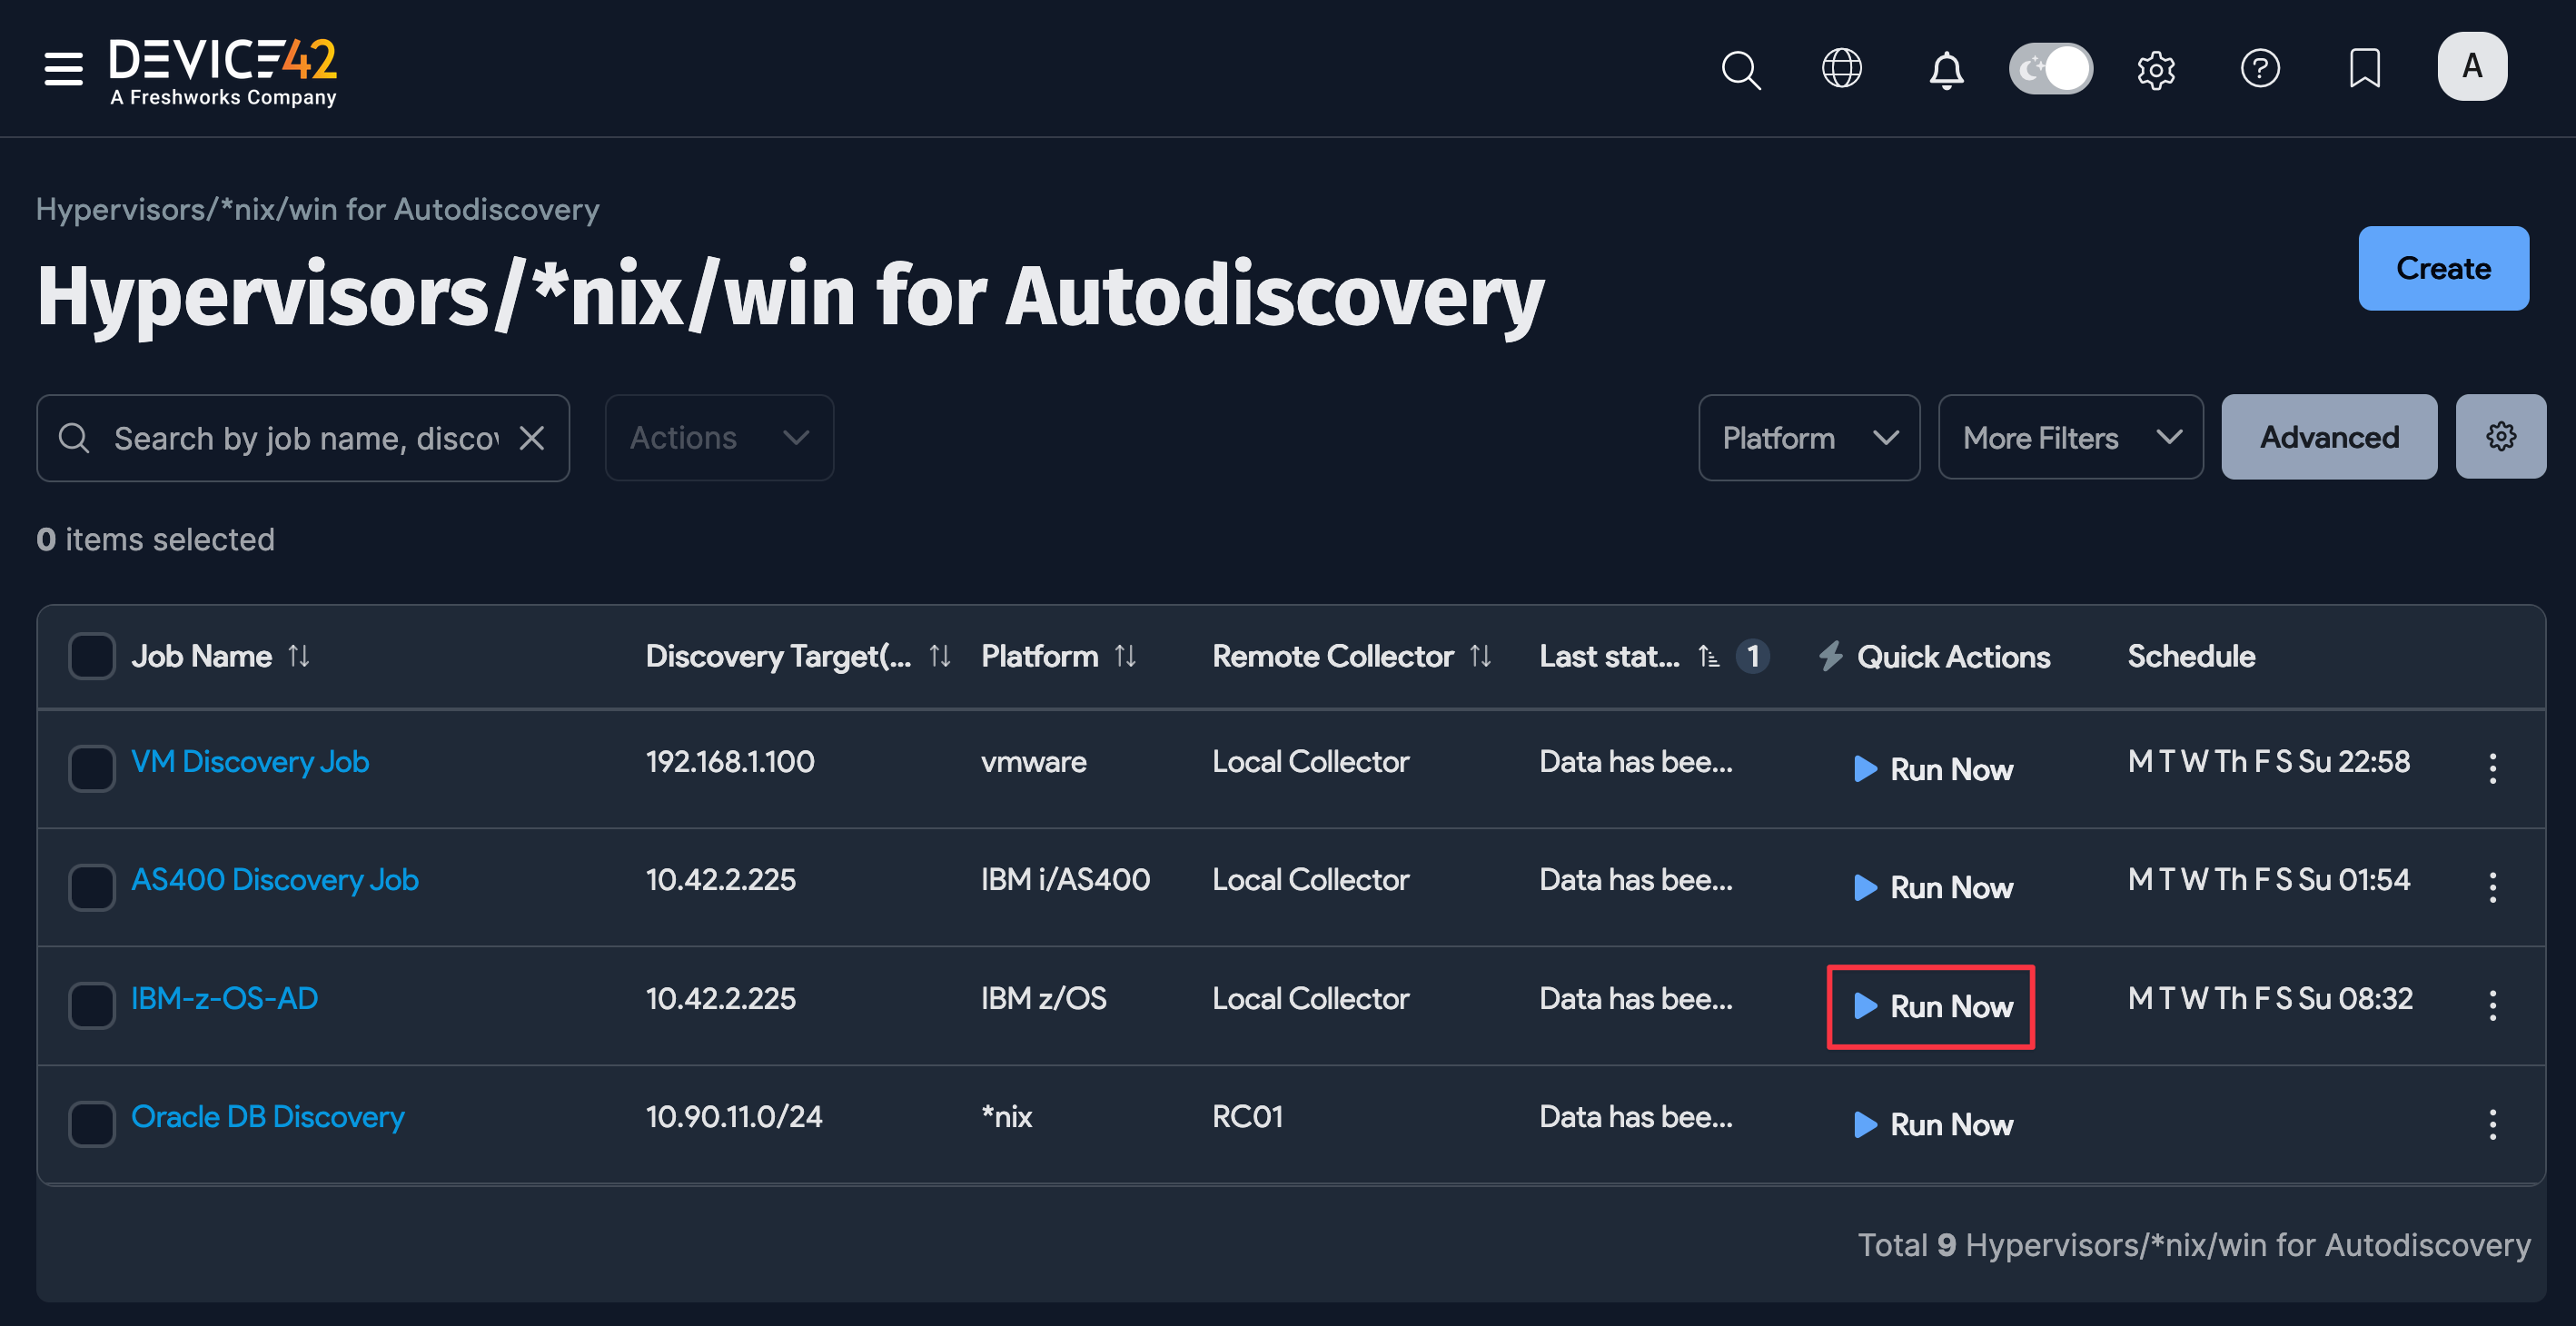Click the global search magnifier icon
The image size is (2576, 1326).
pyautogui.click(x=1740, y=69)
